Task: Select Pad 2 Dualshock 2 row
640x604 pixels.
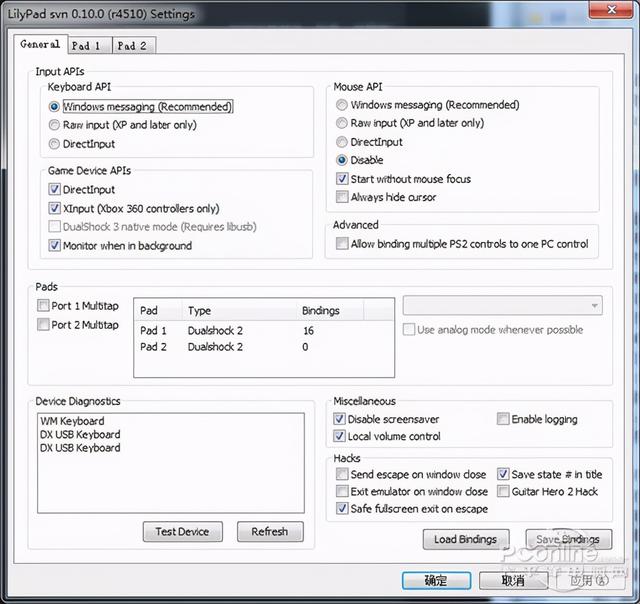Action: tap(215, 347)
